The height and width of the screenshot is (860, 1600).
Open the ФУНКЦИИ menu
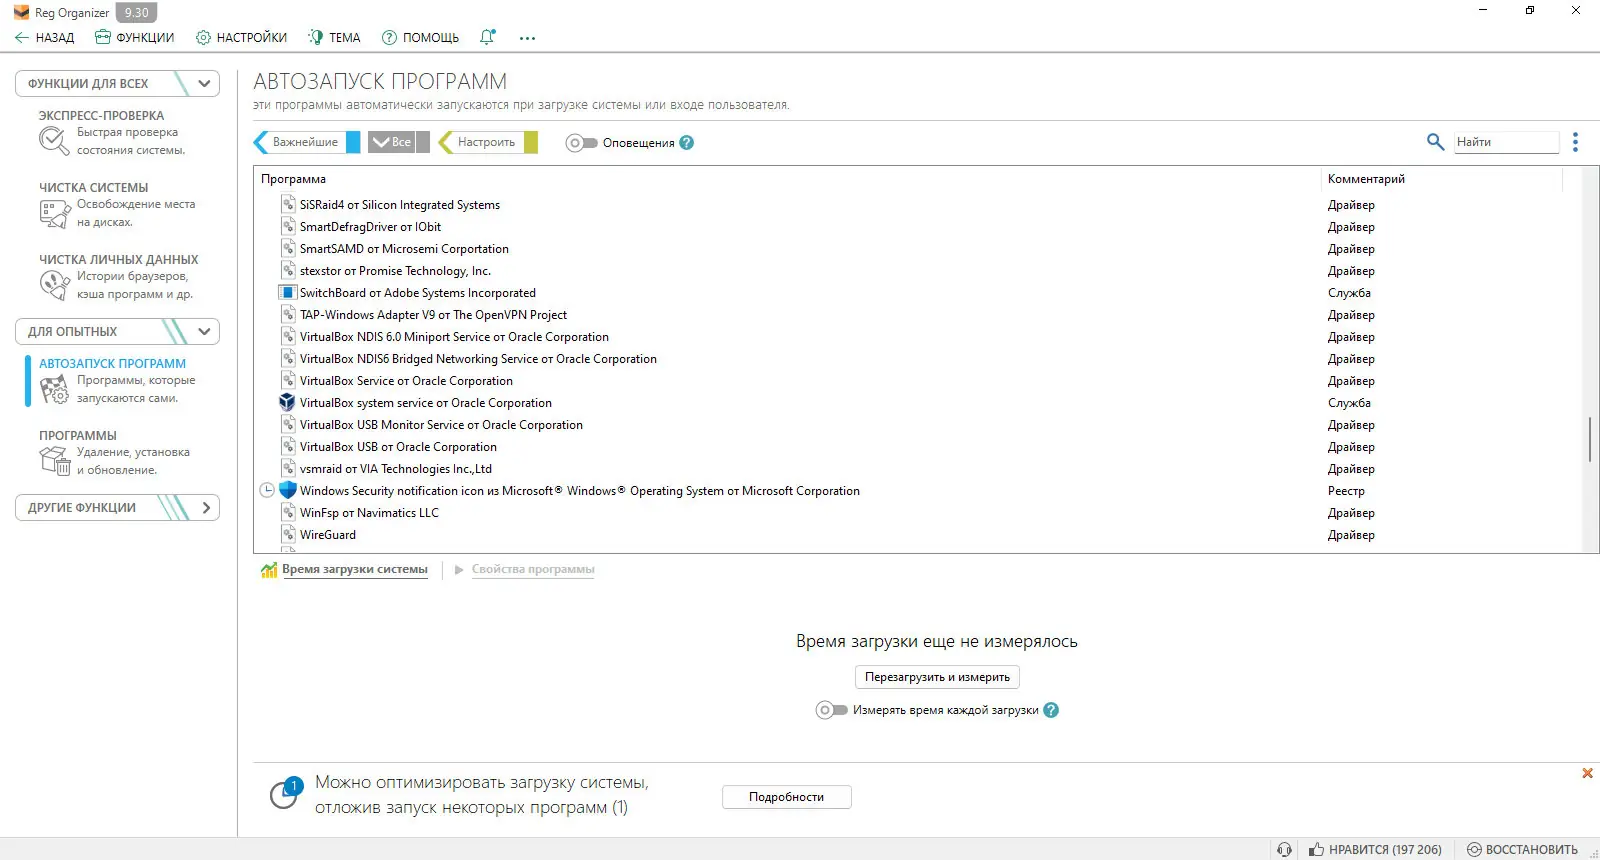tap(135, 38)
